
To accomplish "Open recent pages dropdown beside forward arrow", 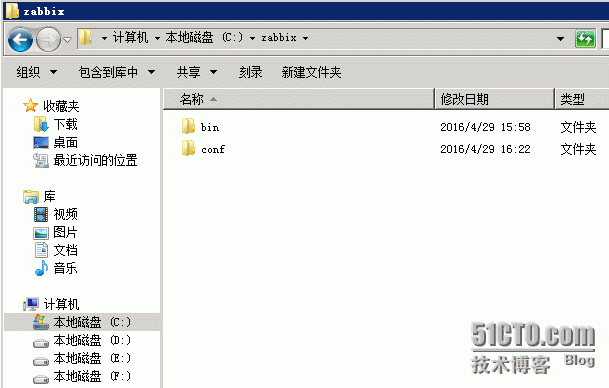I will (68, 39).
